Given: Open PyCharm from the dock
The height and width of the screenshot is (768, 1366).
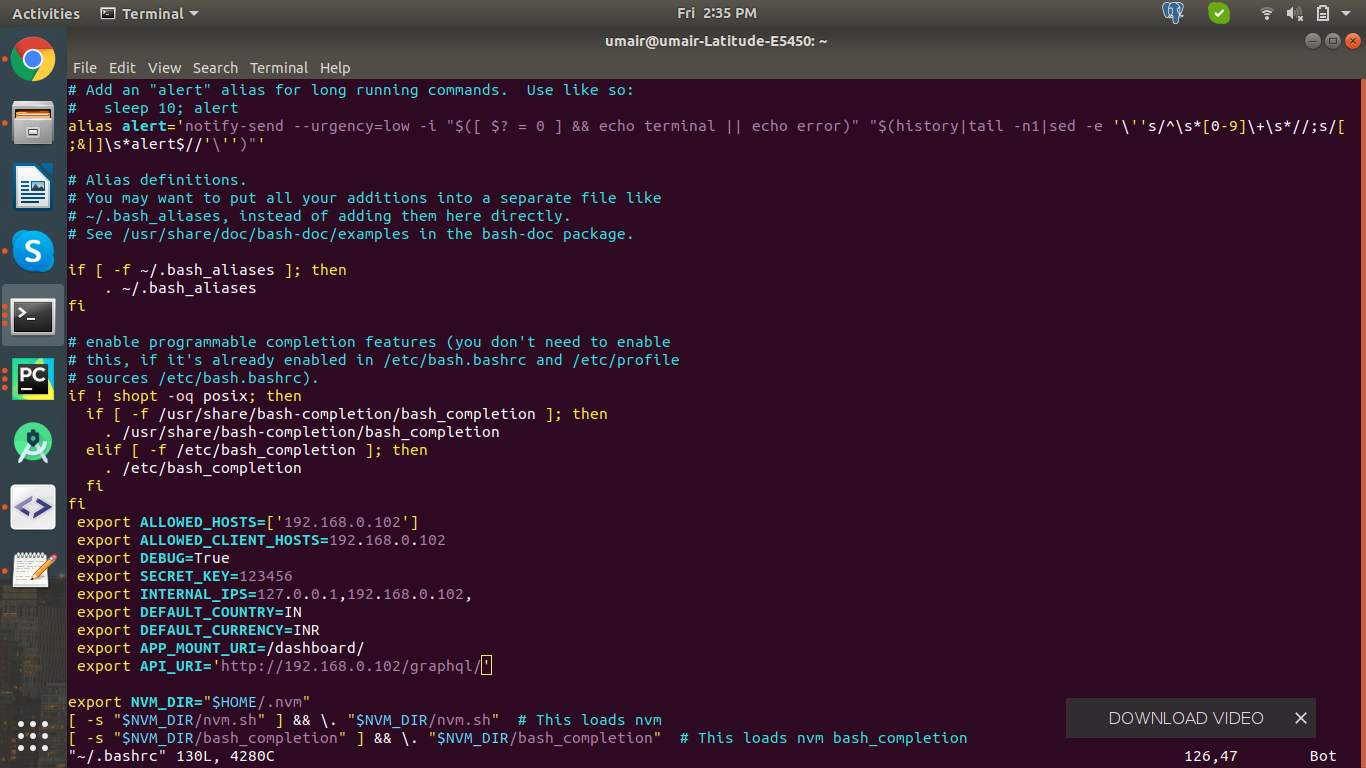Looking at the screenshot, I should coord(33,379).
